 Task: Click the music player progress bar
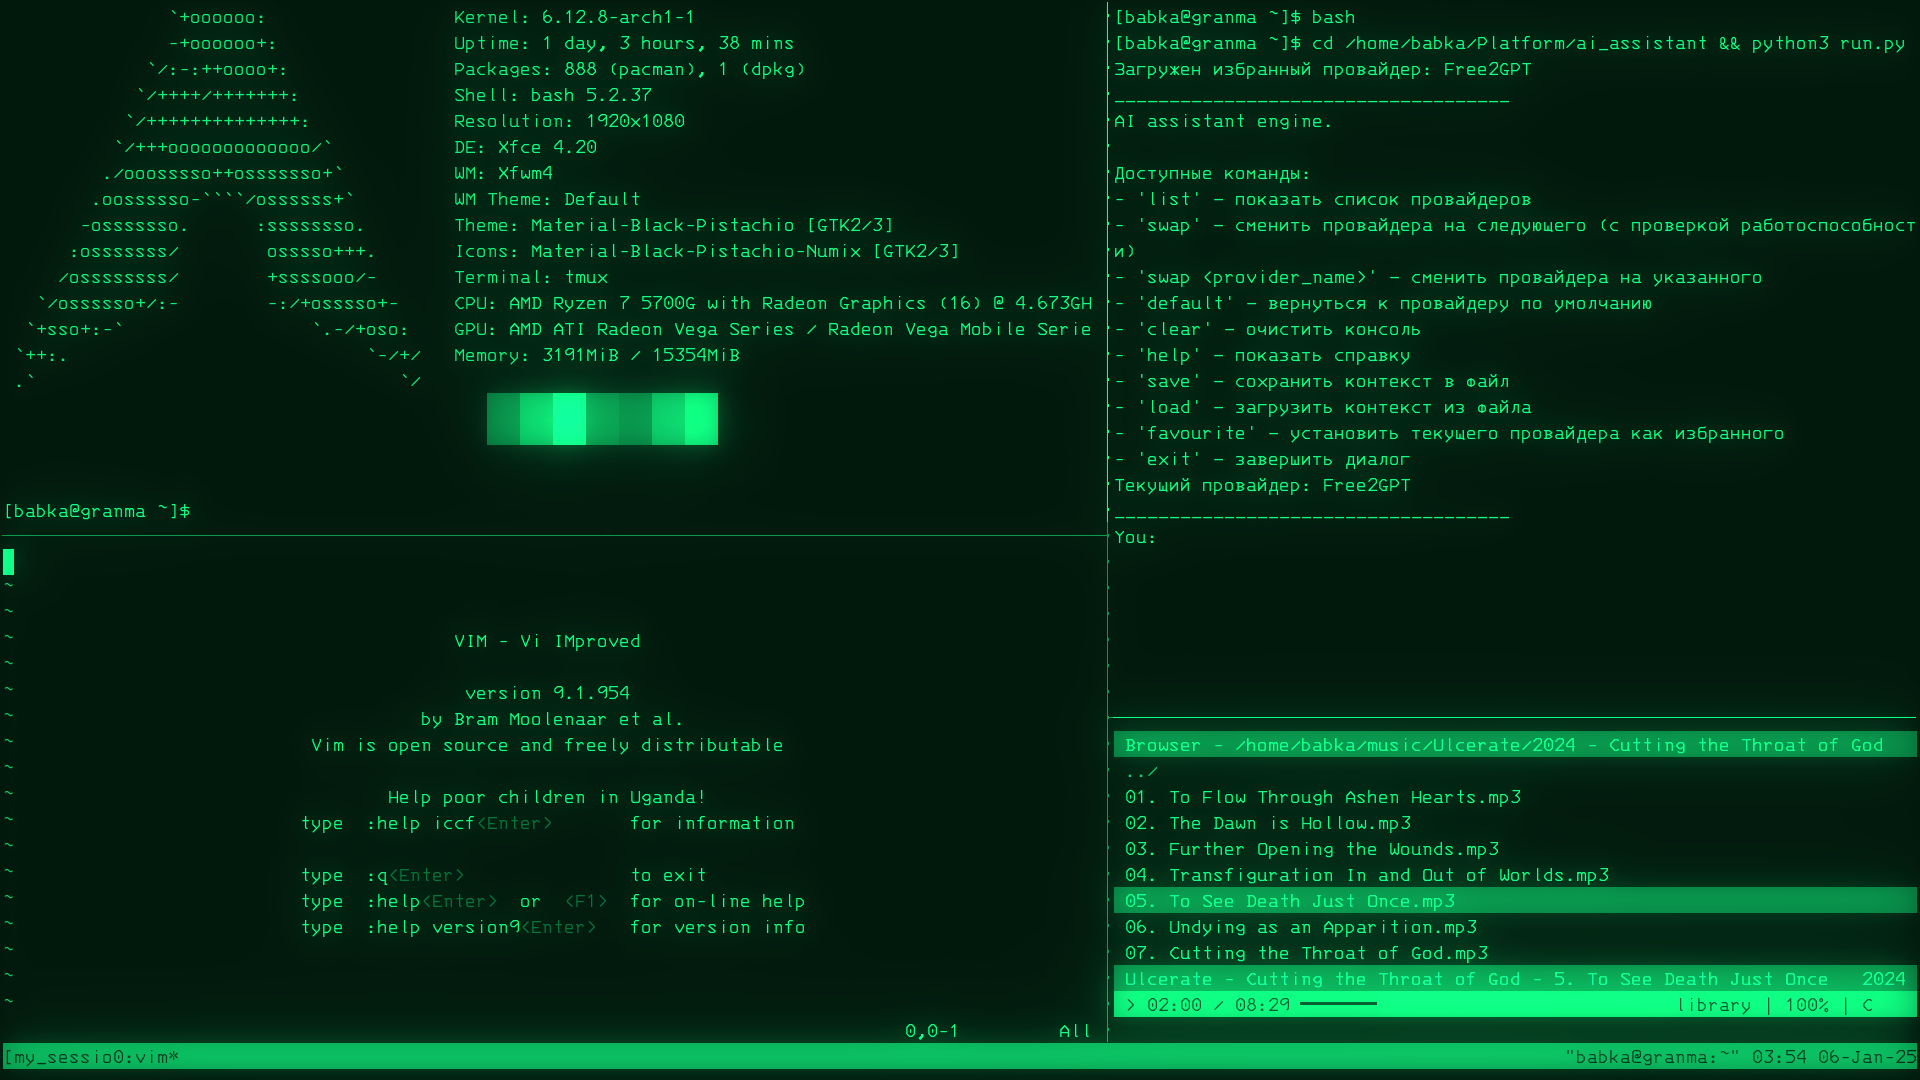point(1338,1004)
